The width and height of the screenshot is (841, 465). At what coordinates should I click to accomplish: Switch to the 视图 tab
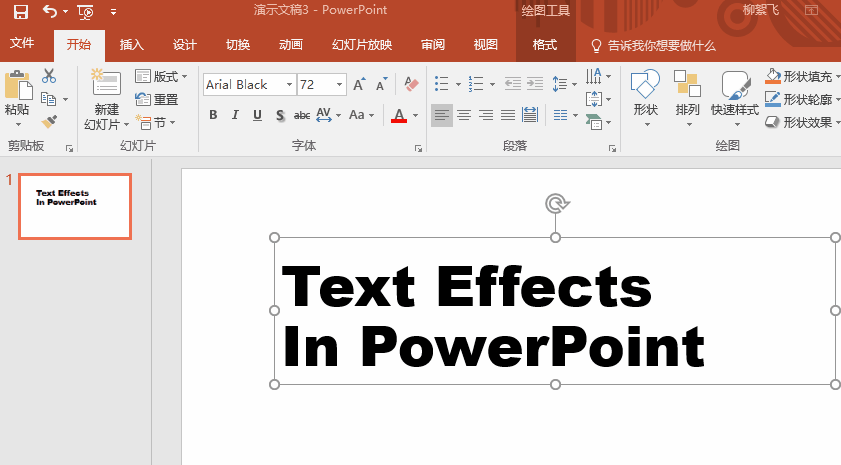pyautogui.click(x=485, y=45)
